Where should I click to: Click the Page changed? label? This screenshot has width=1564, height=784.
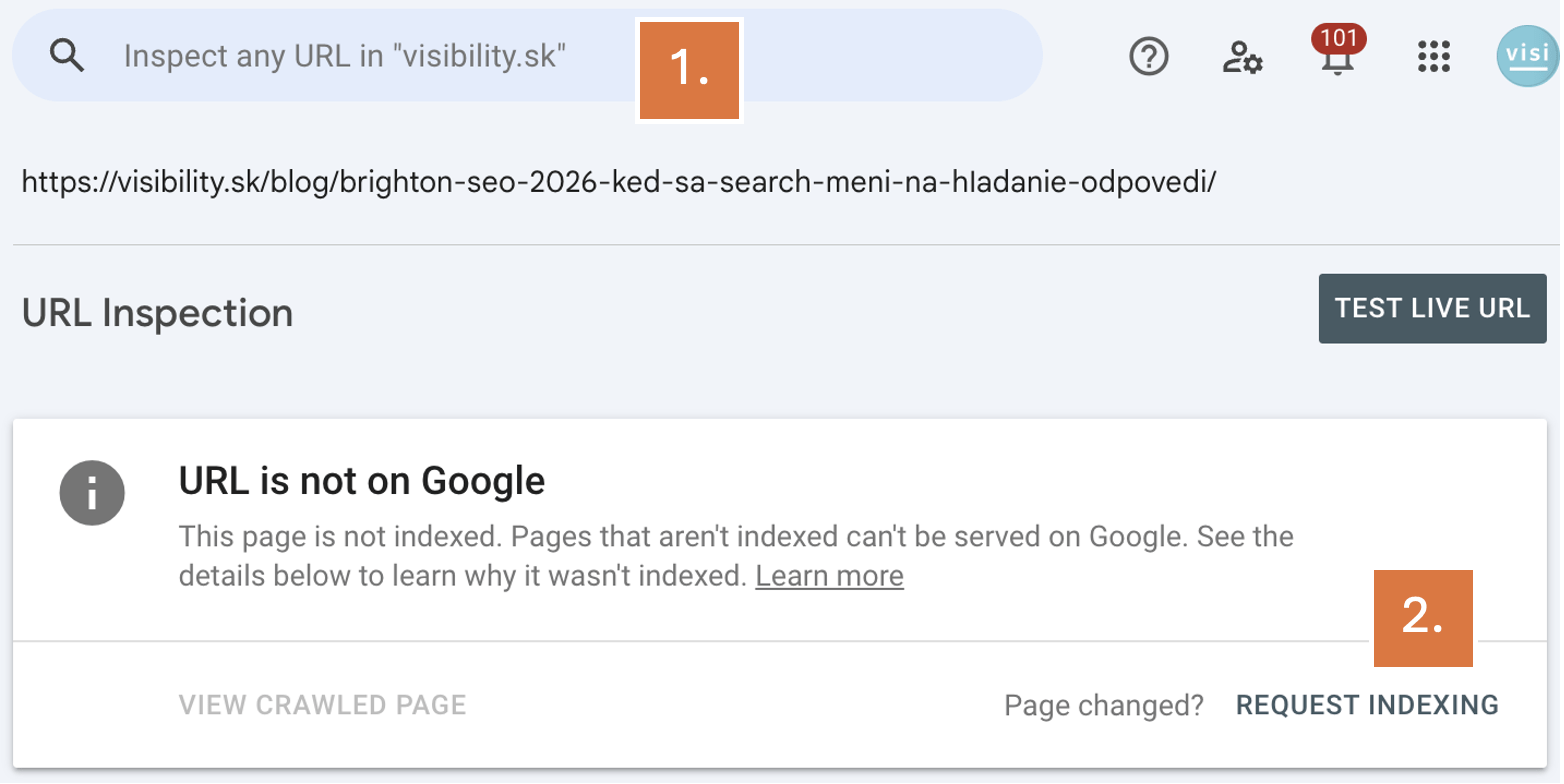[x=1104, y=705]
